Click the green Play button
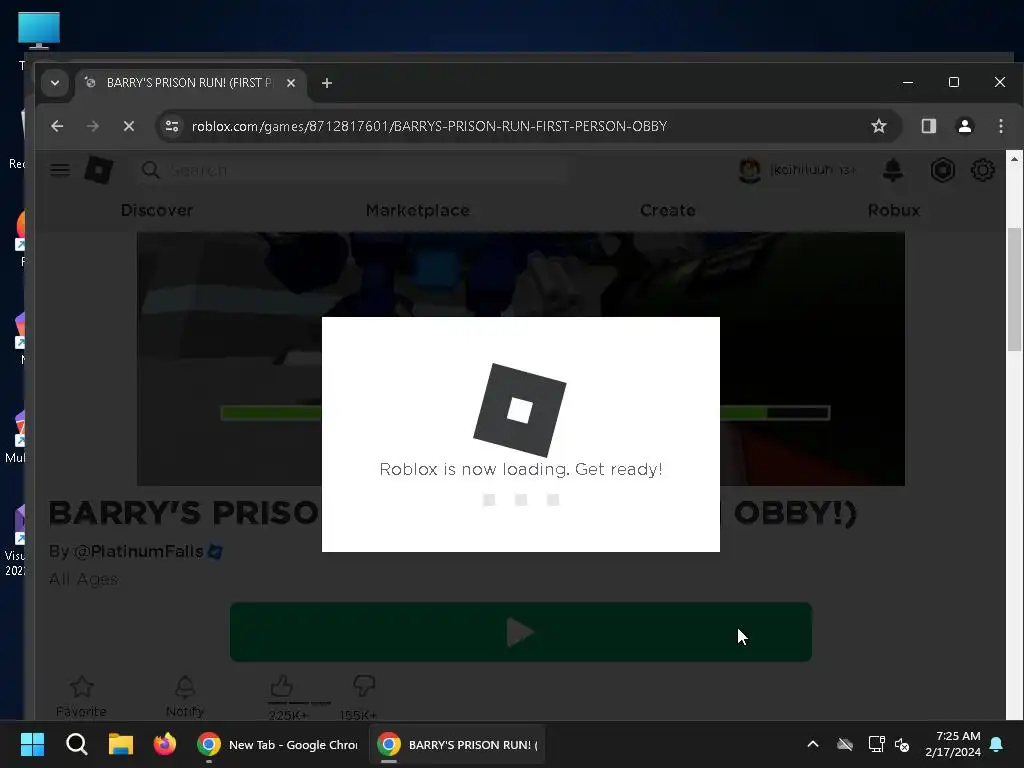Screen dimensions: 1024x768 click(x=520, y=632)
